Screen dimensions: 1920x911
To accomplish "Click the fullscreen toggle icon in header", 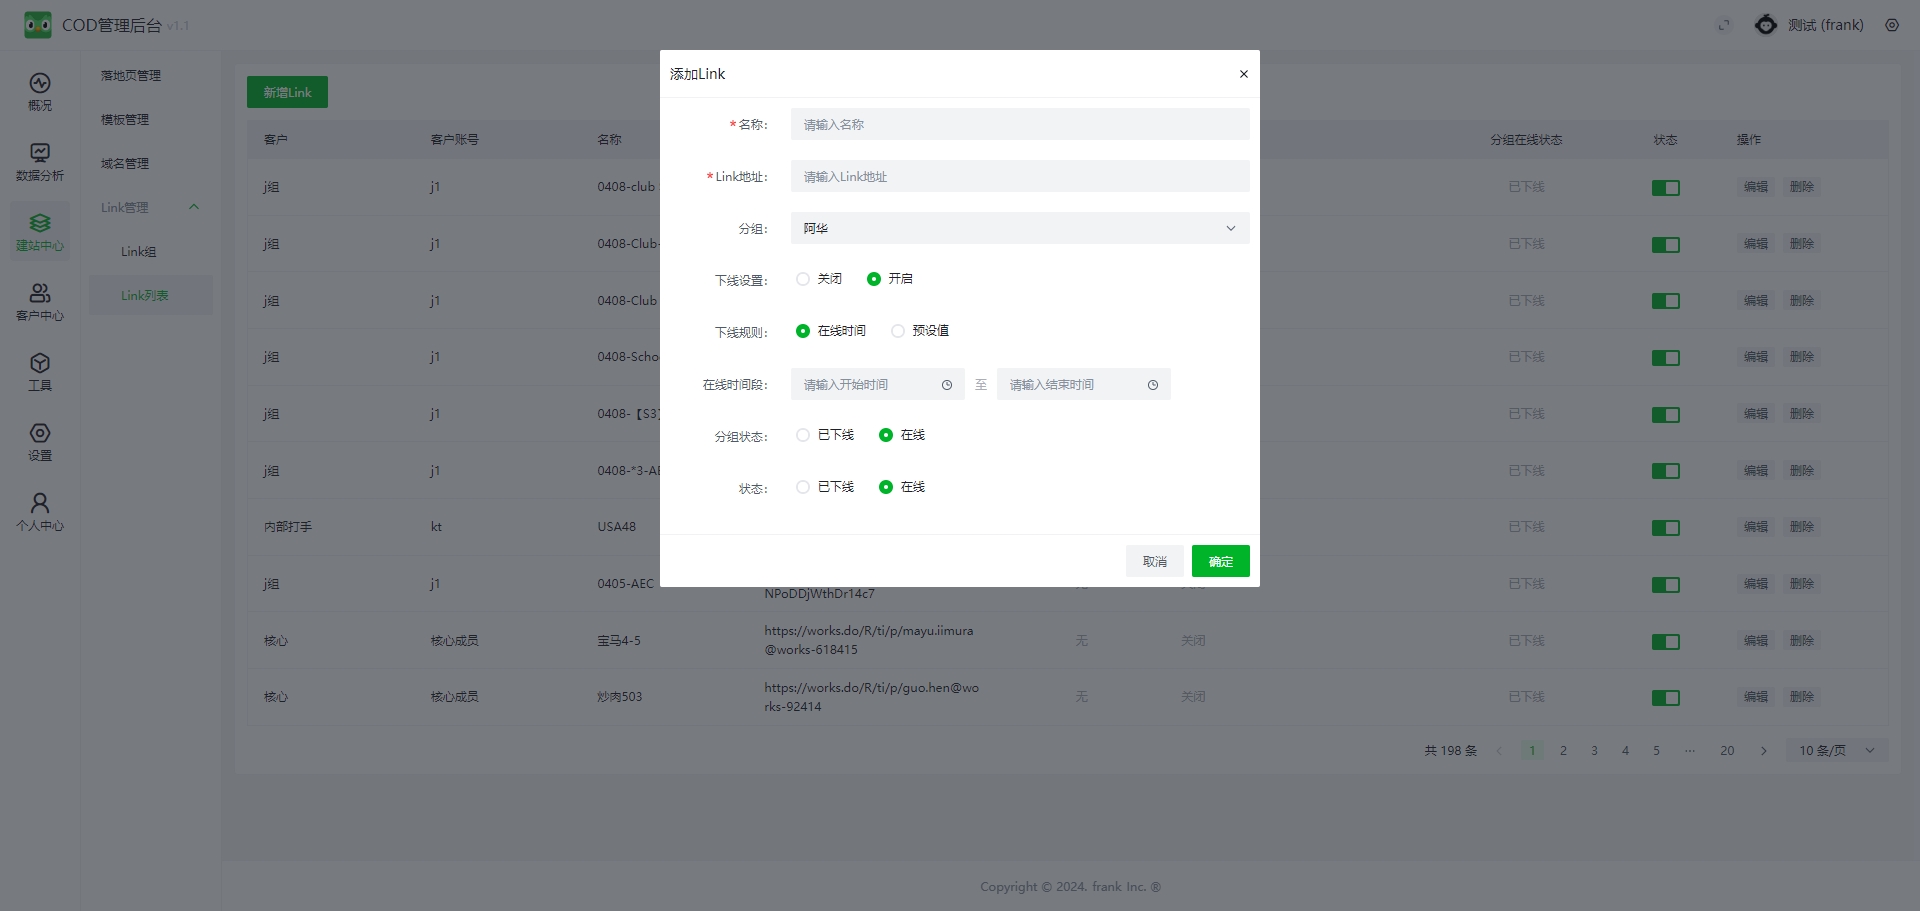I will [1724, 25].
